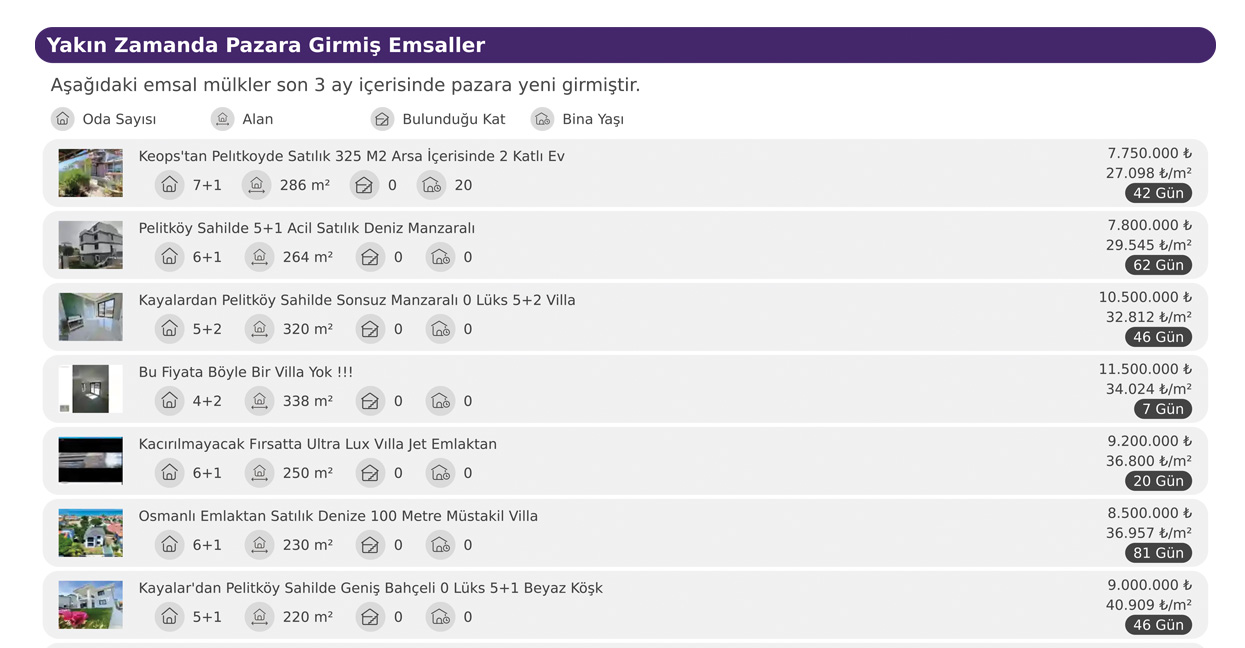Open Pelitköy Sahilde 5+1 Acil Satılık listing
This screenshot has width=1245, height=648.
click(x=306, y=228)
